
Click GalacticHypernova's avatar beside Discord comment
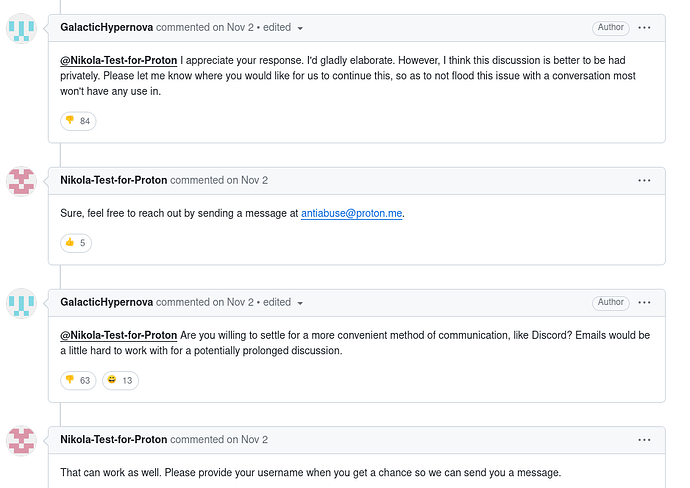point(22,303)
